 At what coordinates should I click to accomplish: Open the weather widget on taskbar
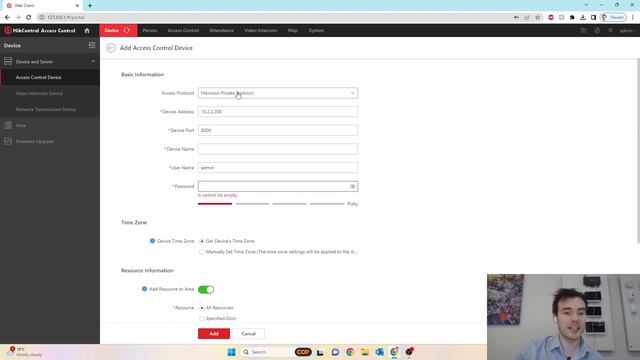(23, 352)
